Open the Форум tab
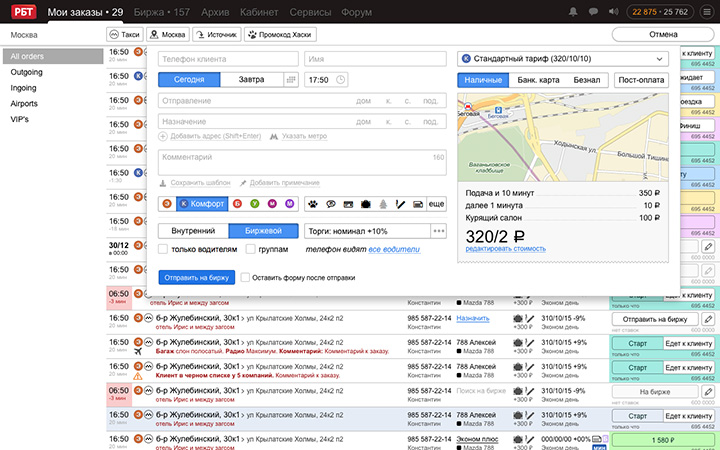The image size is (720, 450). click(x=356, y=12)
